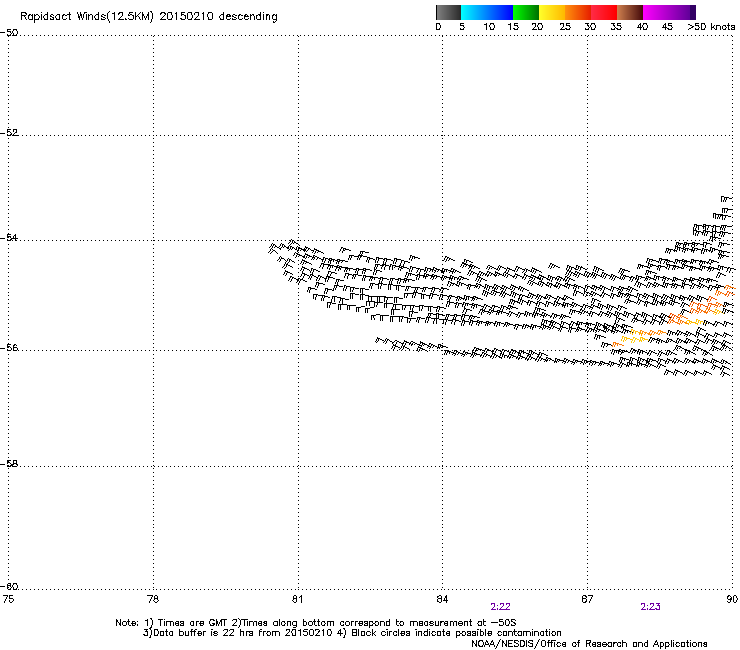Viewport: 740px width, 650px height.
Task: Click the brown 35-40 knots color band
Action: click(x=630, y=12)
